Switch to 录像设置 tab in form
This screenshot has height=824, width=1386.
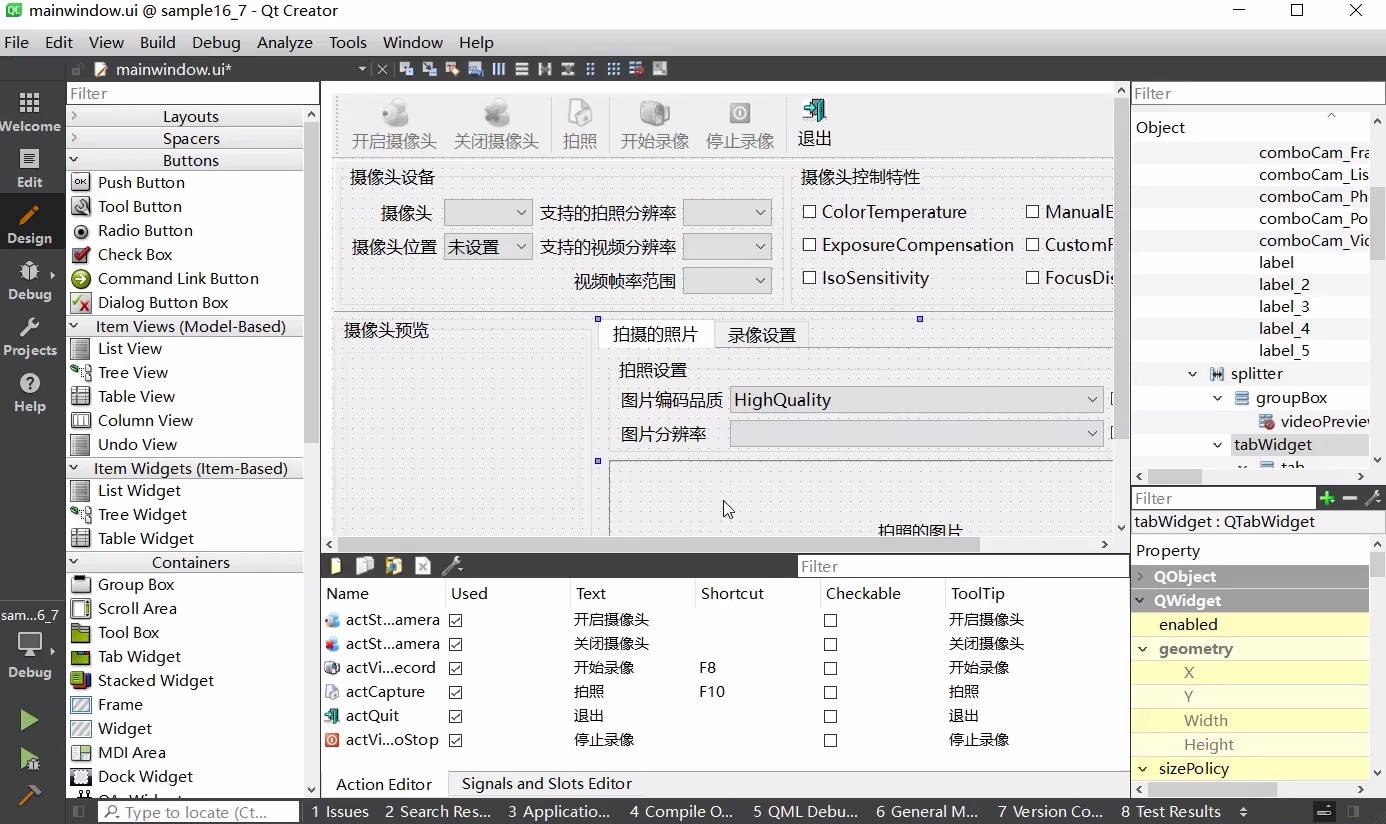(762, 335)
